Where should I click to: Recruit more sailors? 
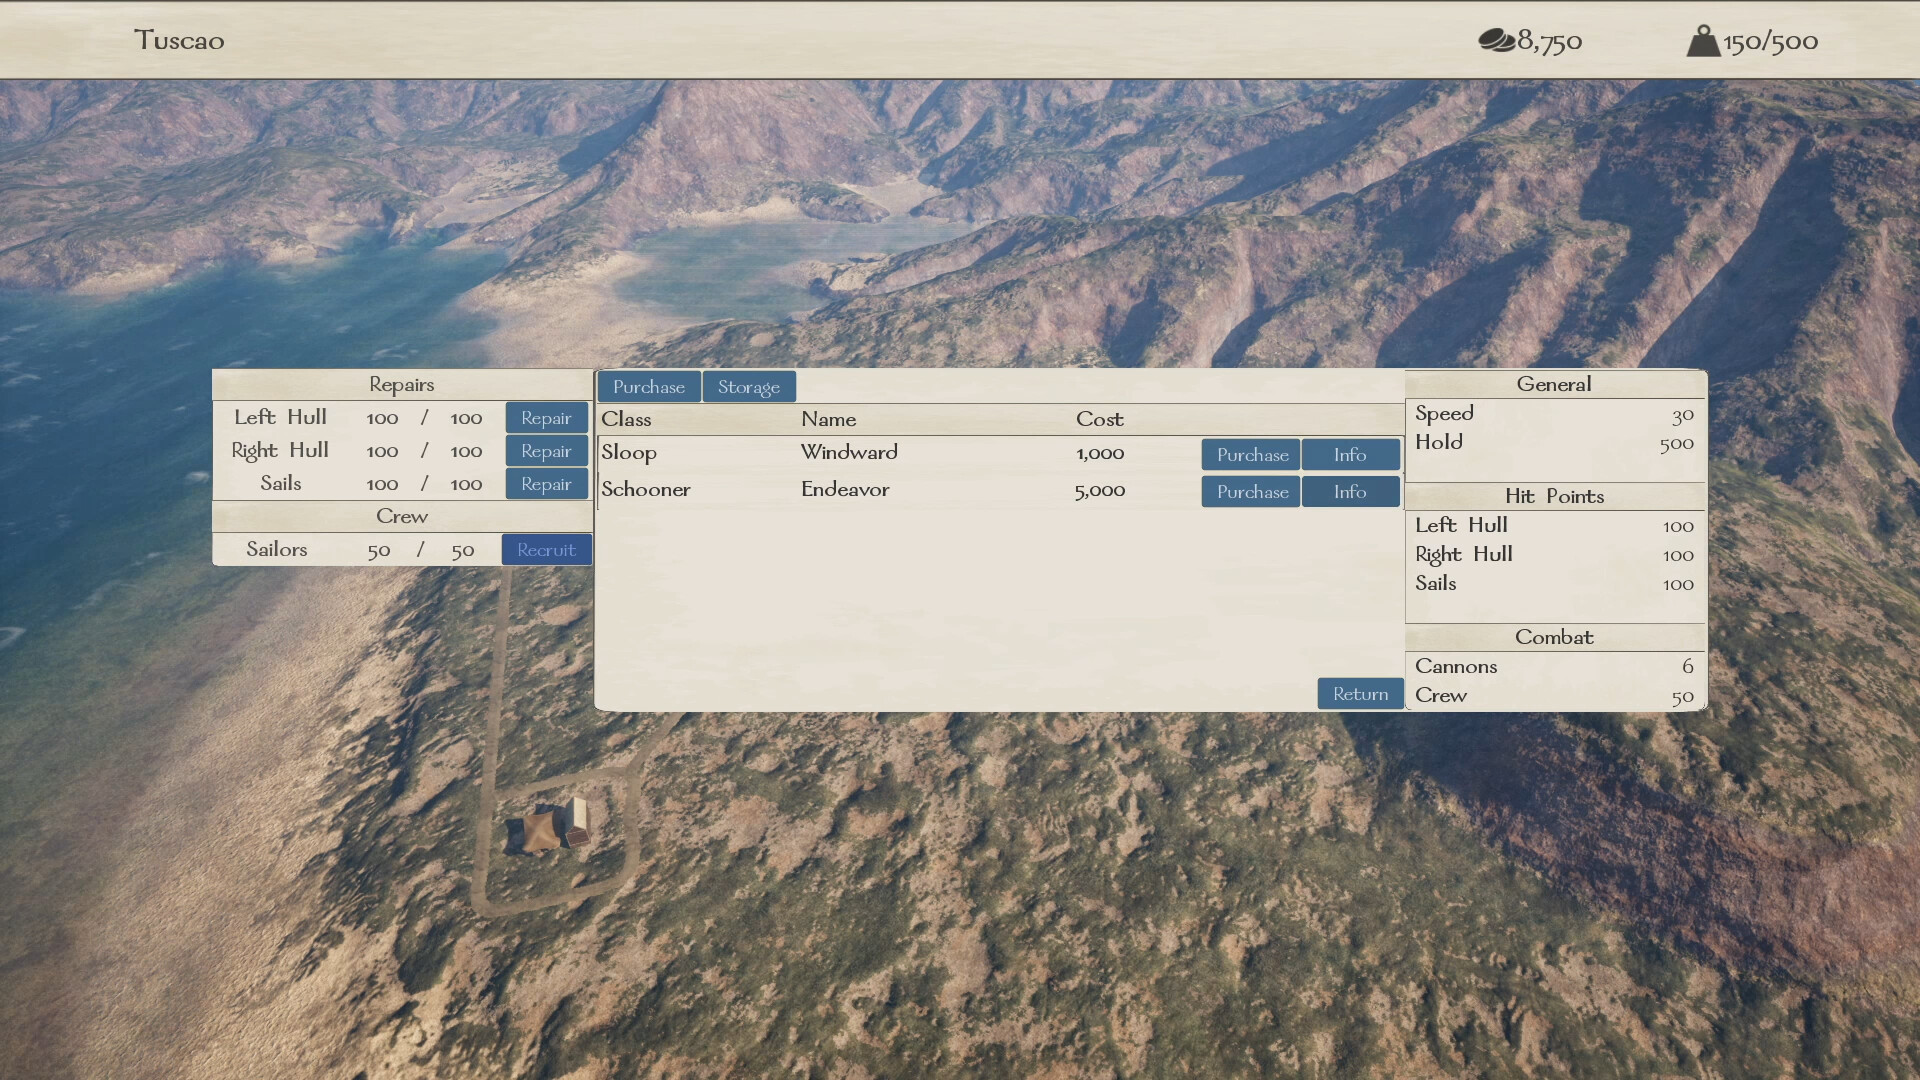coord(546,550)
